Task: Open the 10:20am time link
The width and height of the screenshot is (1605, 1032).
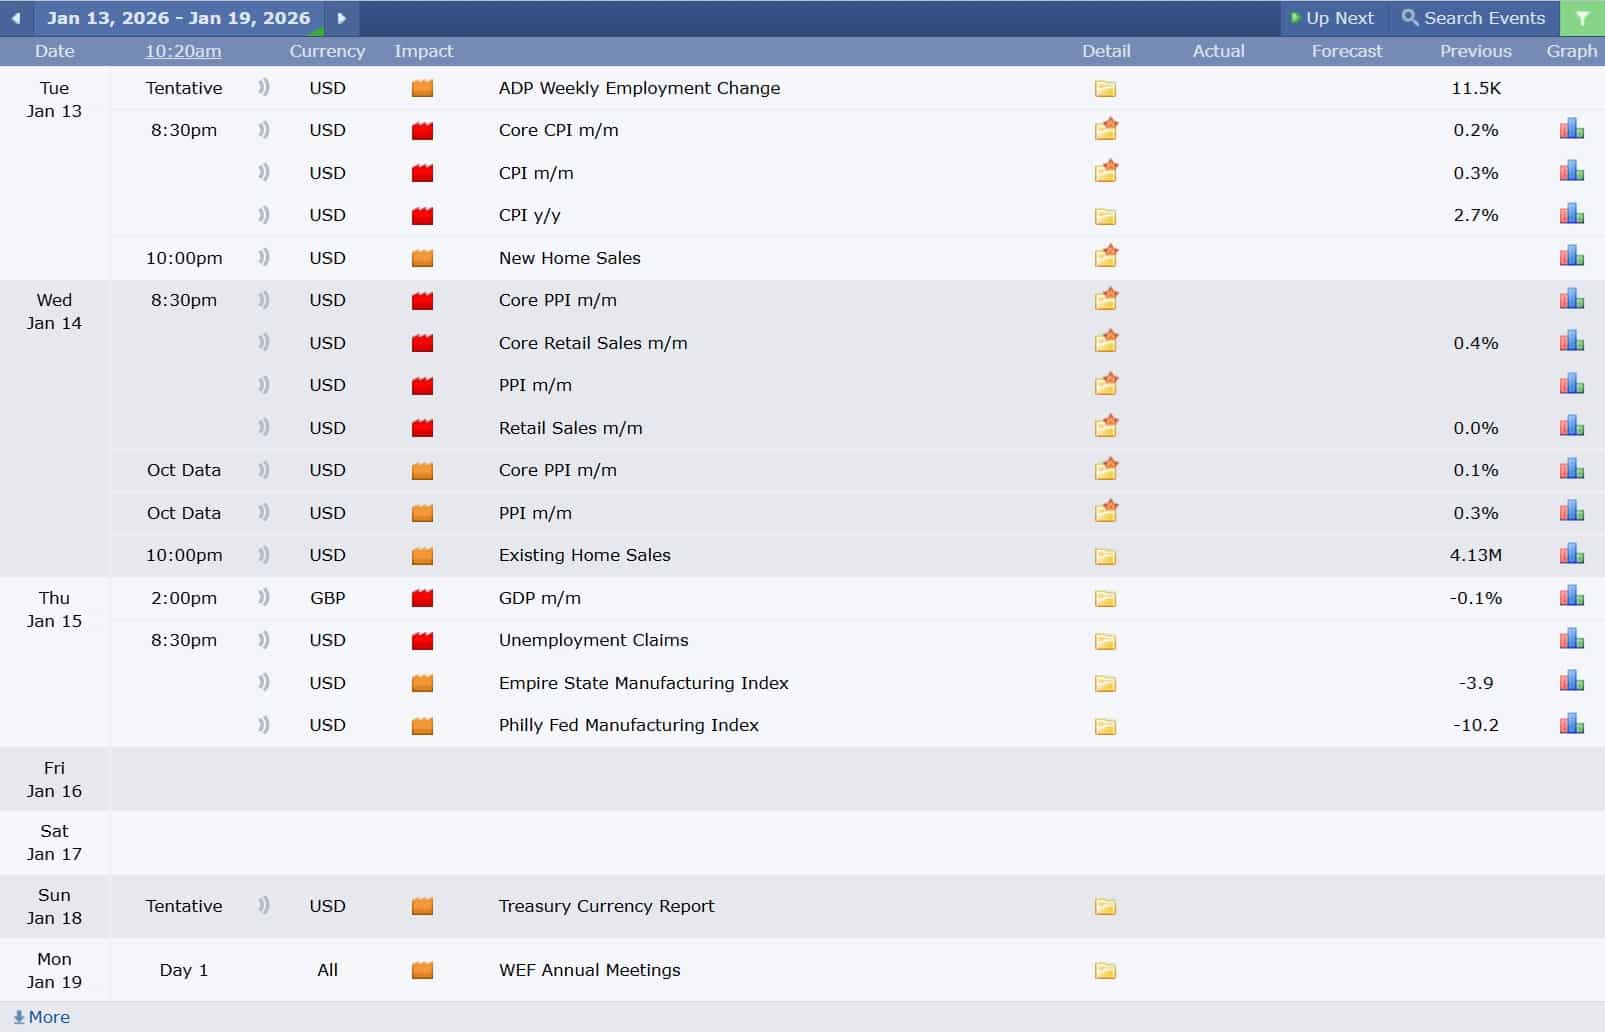Action: pyautogui.click(x=183, y=51)
